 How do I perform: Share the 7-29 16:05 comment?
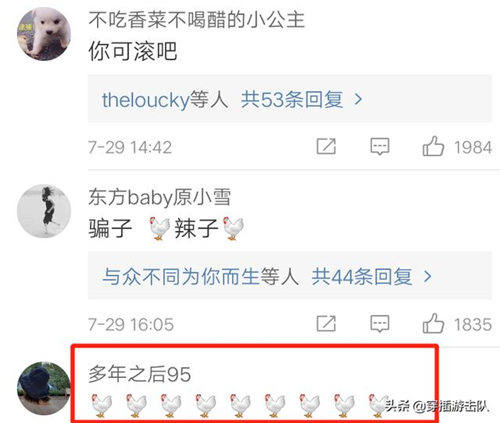[x=326, y=323]
